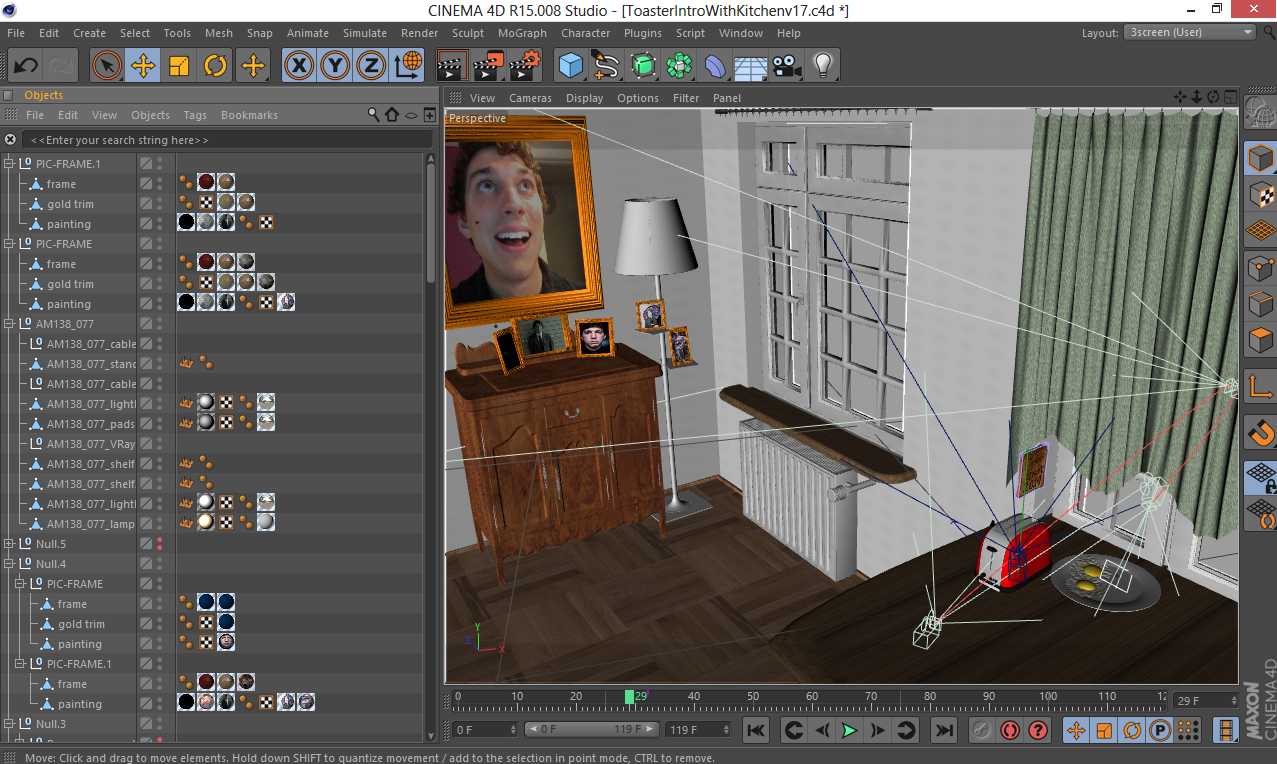
Task: Click the Camera object icon
Action: pos(786,66)
